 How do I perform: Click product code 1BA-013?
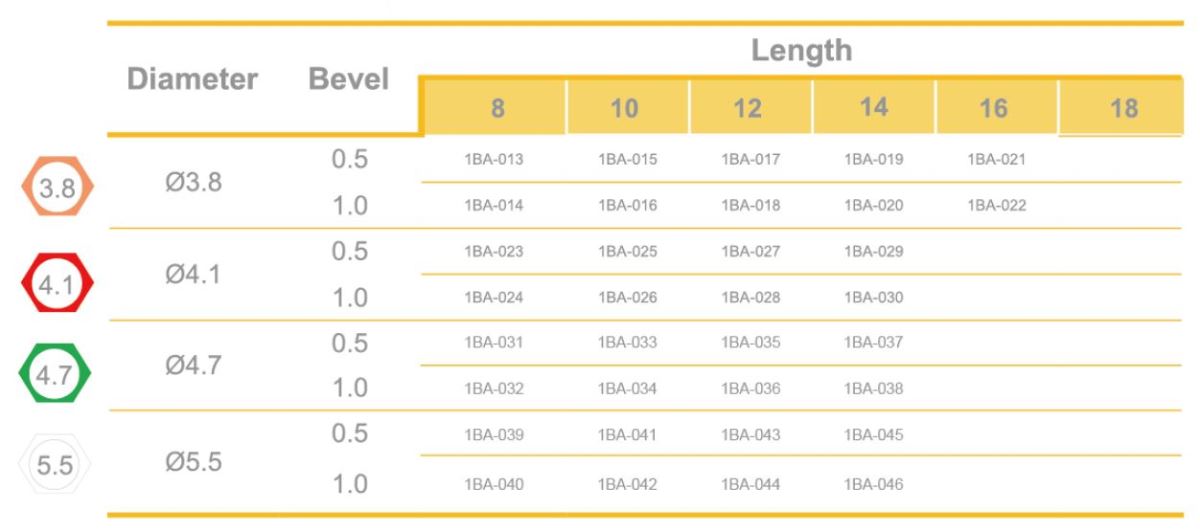tap(494, 159)
